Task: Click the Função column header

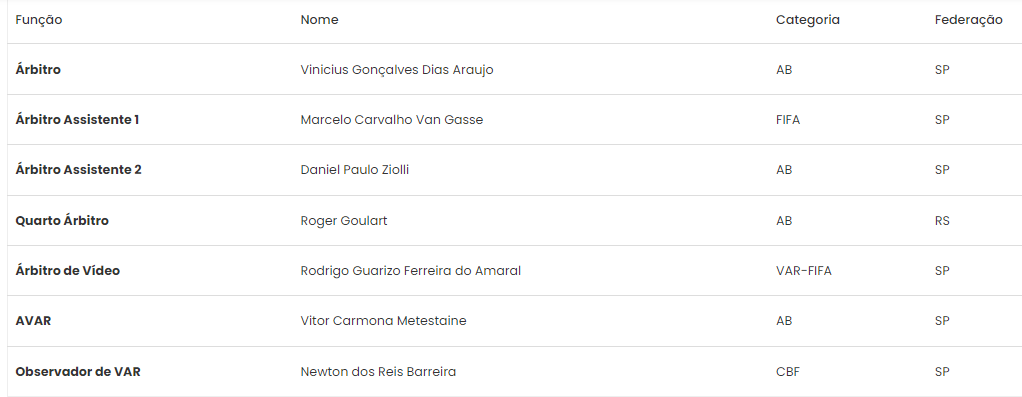Action: click(39, 20)
